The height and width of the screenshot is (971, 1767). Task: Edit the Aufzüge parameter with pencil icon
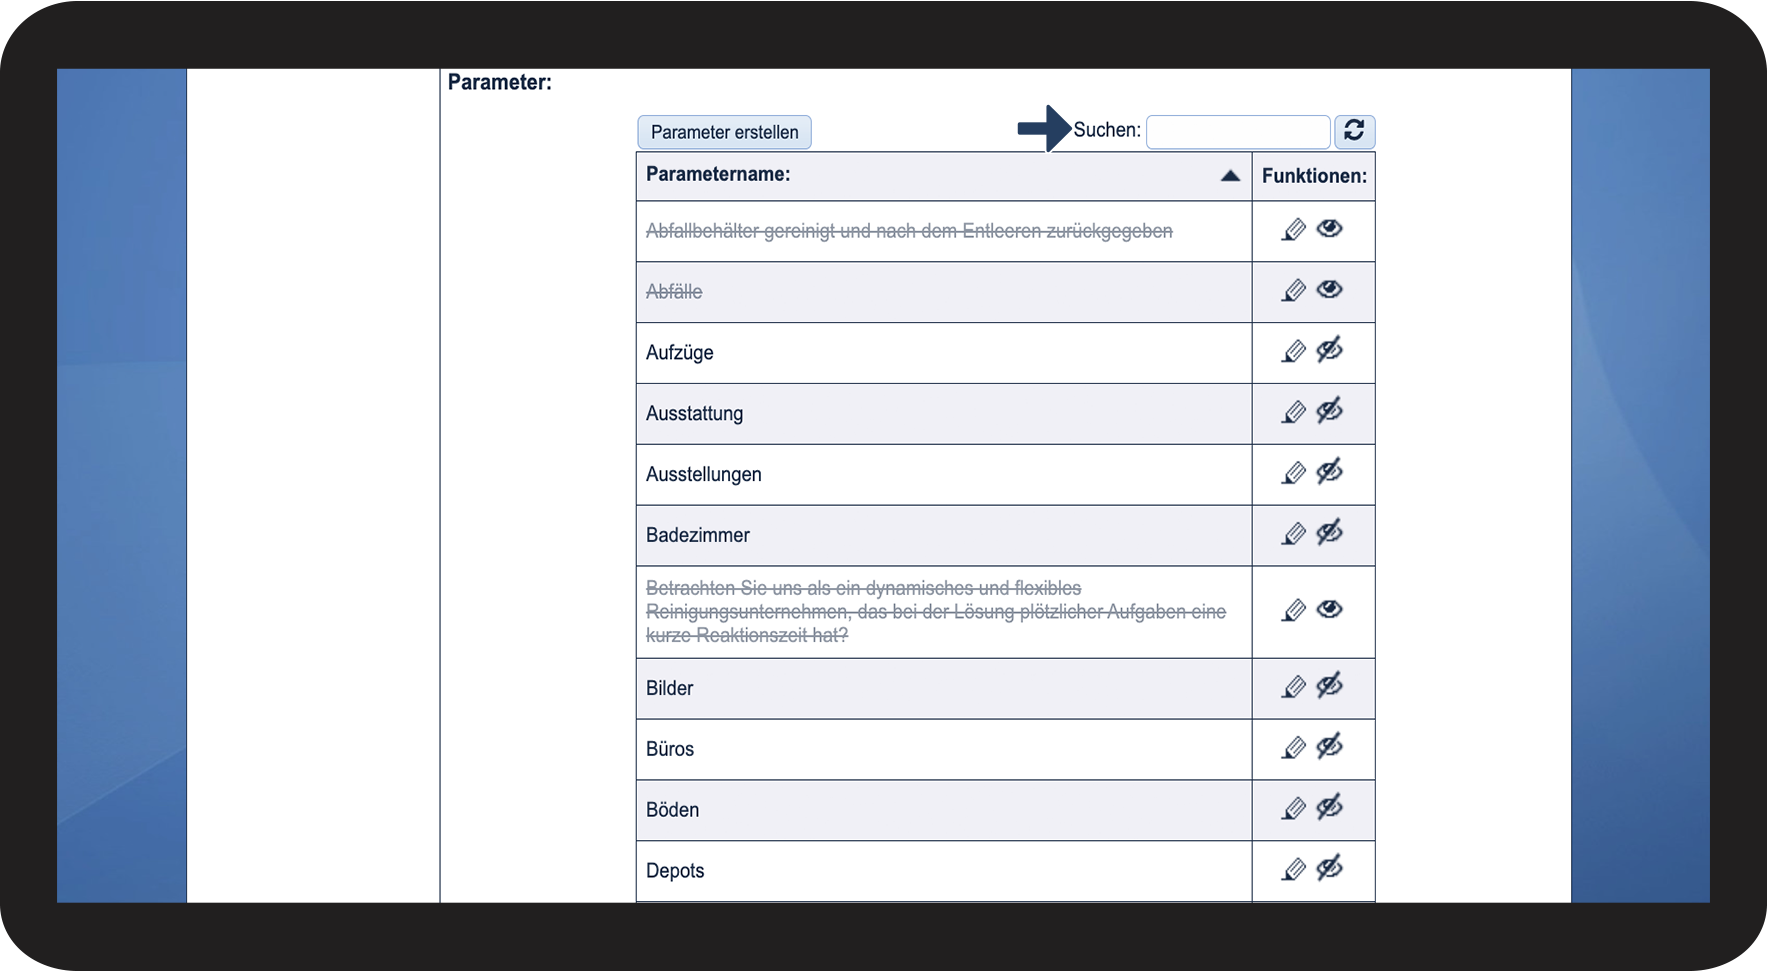click(x=1293, y=352)
